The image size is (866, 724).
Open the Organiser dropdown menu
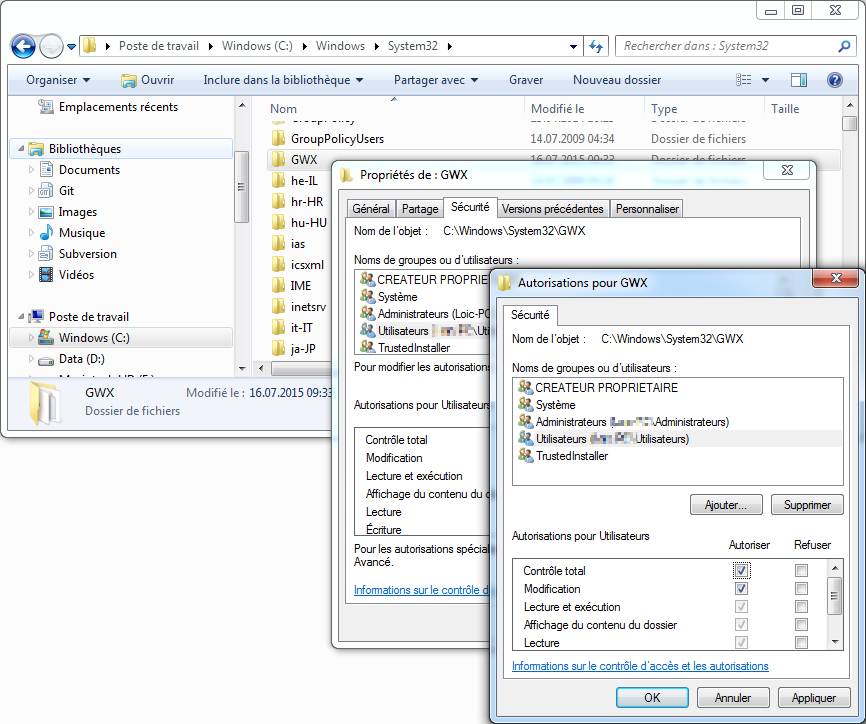(x=58, y=80)
